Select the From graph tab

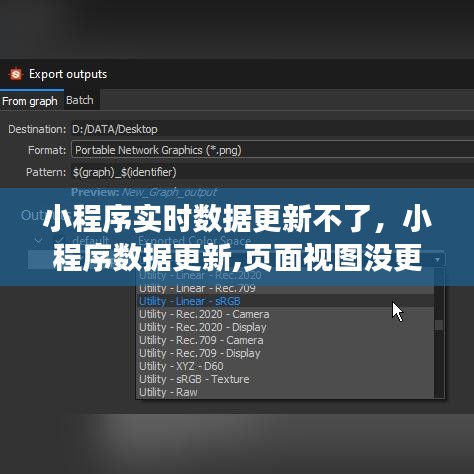(x=30, y=101)
